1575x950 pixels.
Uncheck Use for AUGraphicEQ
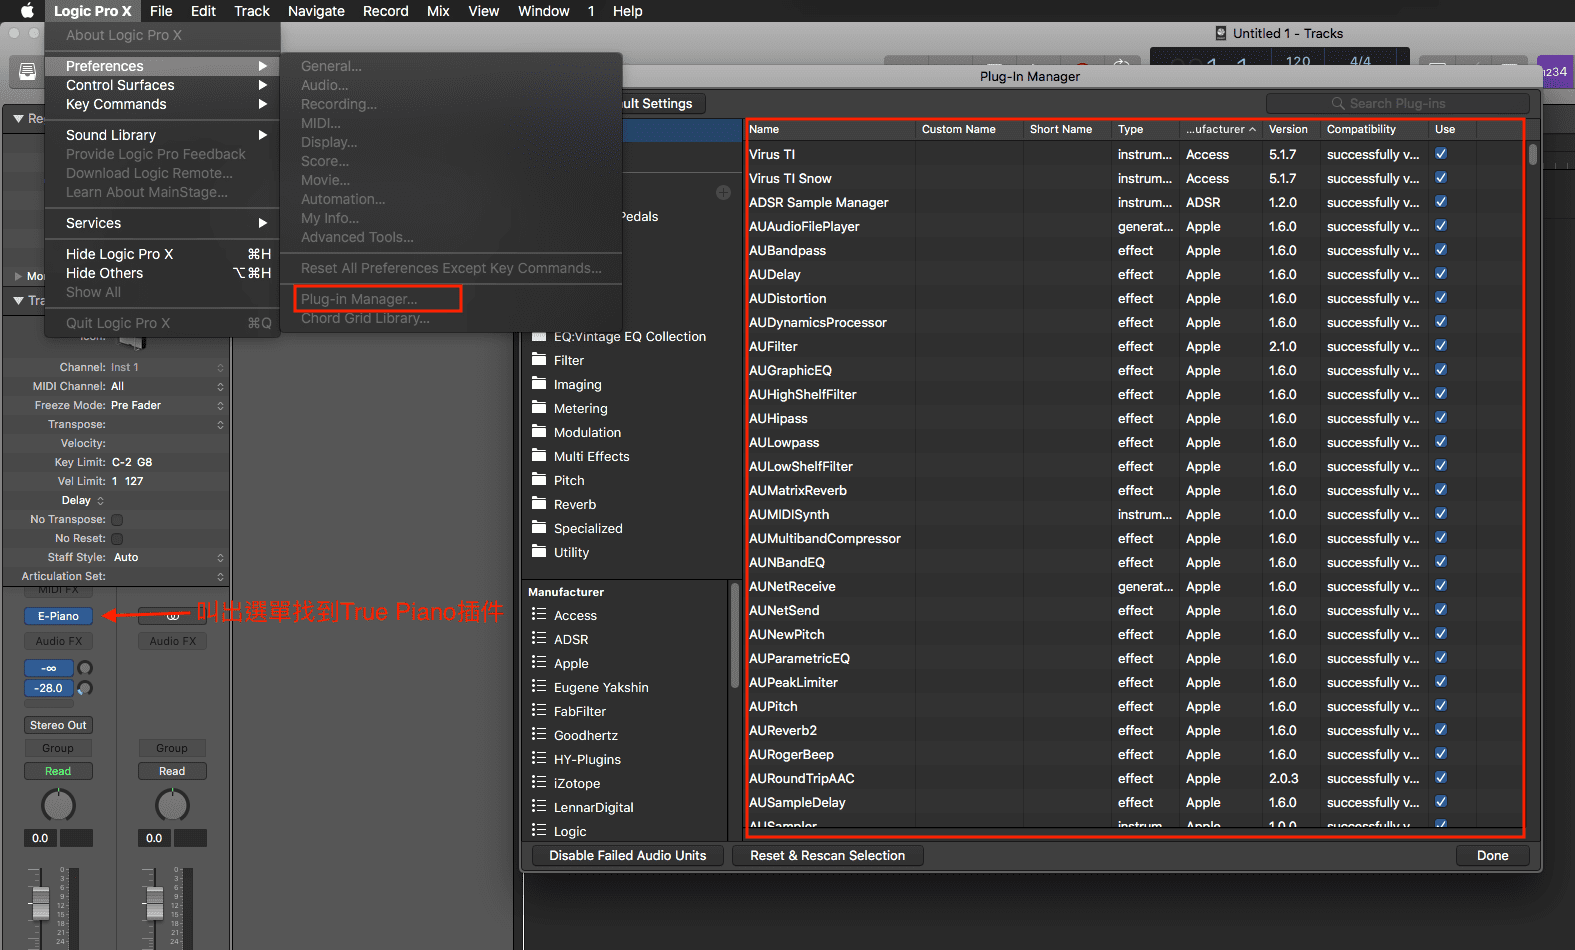pyautogui.click(x=1441, y=370)
